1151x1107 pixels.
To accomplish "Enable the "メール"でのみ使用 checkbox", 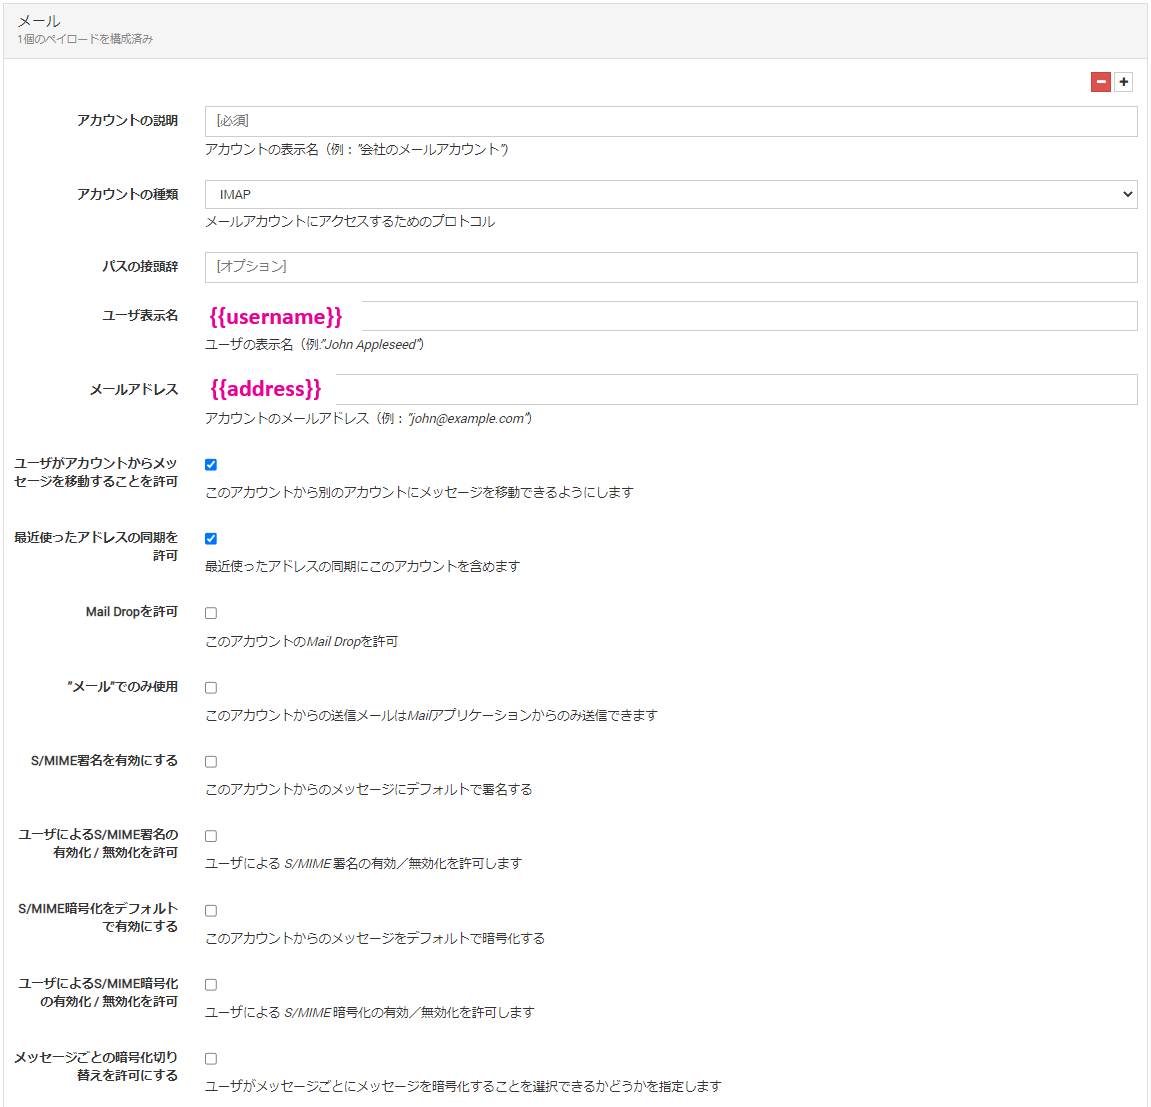I will point(211,688).
